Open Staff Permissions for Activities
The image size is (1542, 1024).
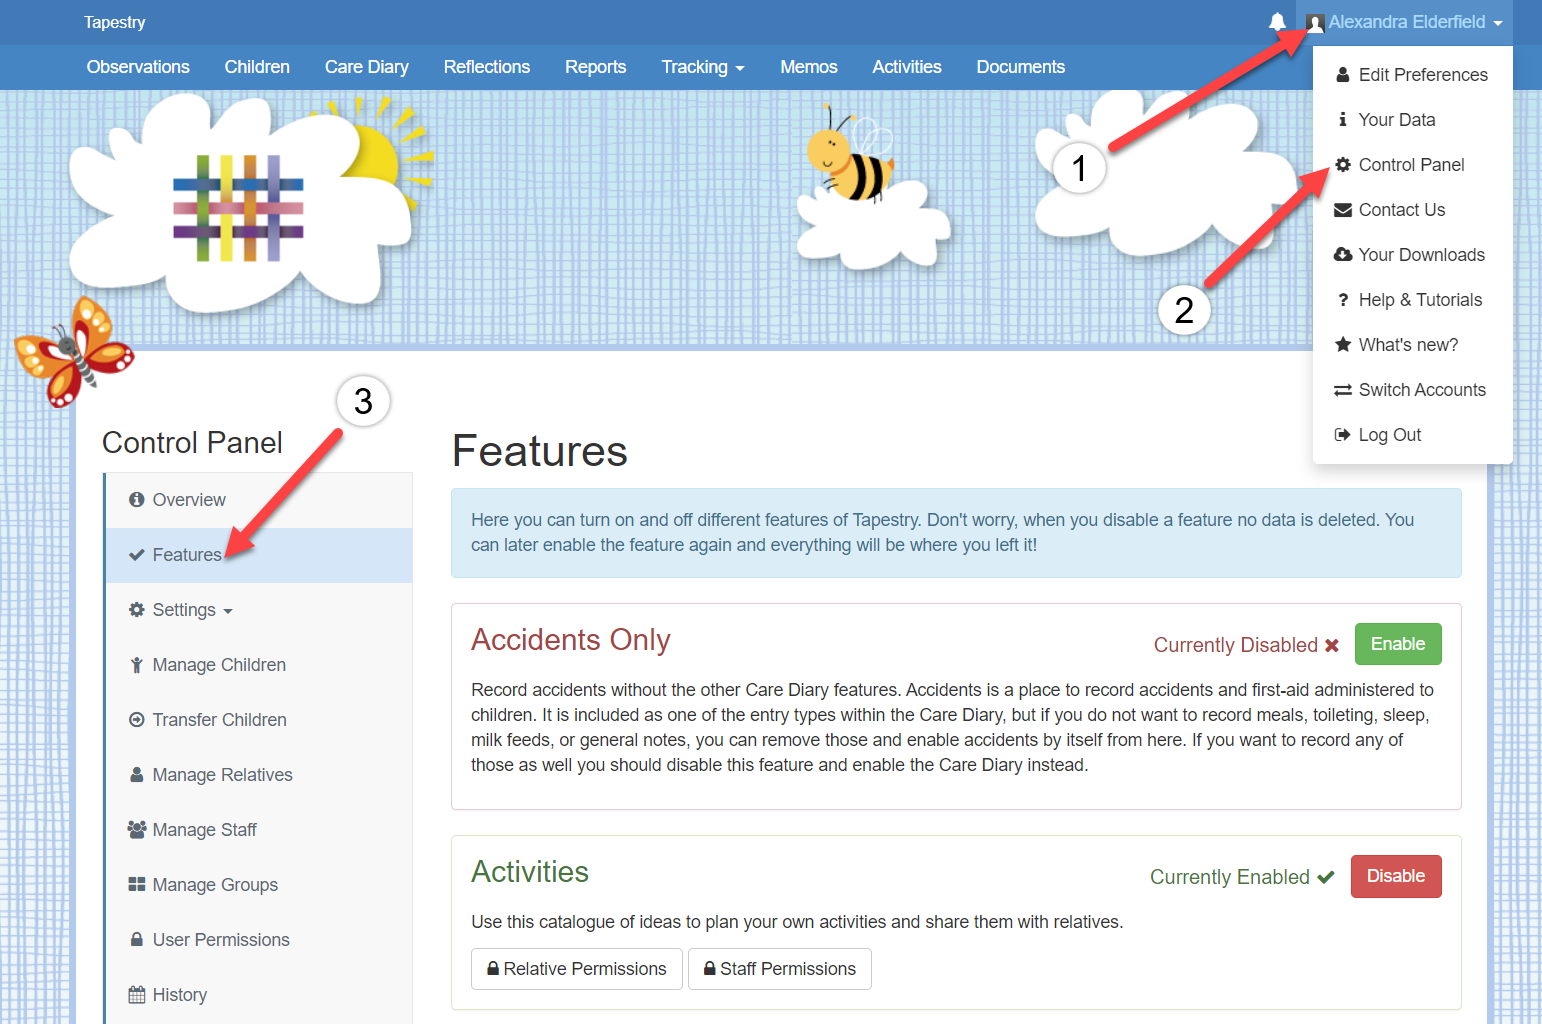point(780,969)
